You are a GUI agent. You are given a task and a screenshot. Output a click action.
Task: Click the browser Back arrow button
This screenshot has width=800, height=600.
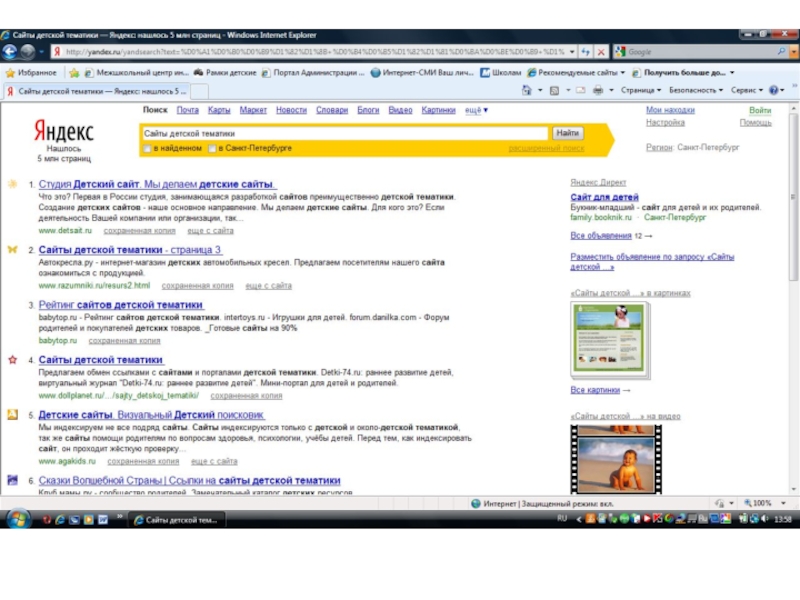point(10,52)
